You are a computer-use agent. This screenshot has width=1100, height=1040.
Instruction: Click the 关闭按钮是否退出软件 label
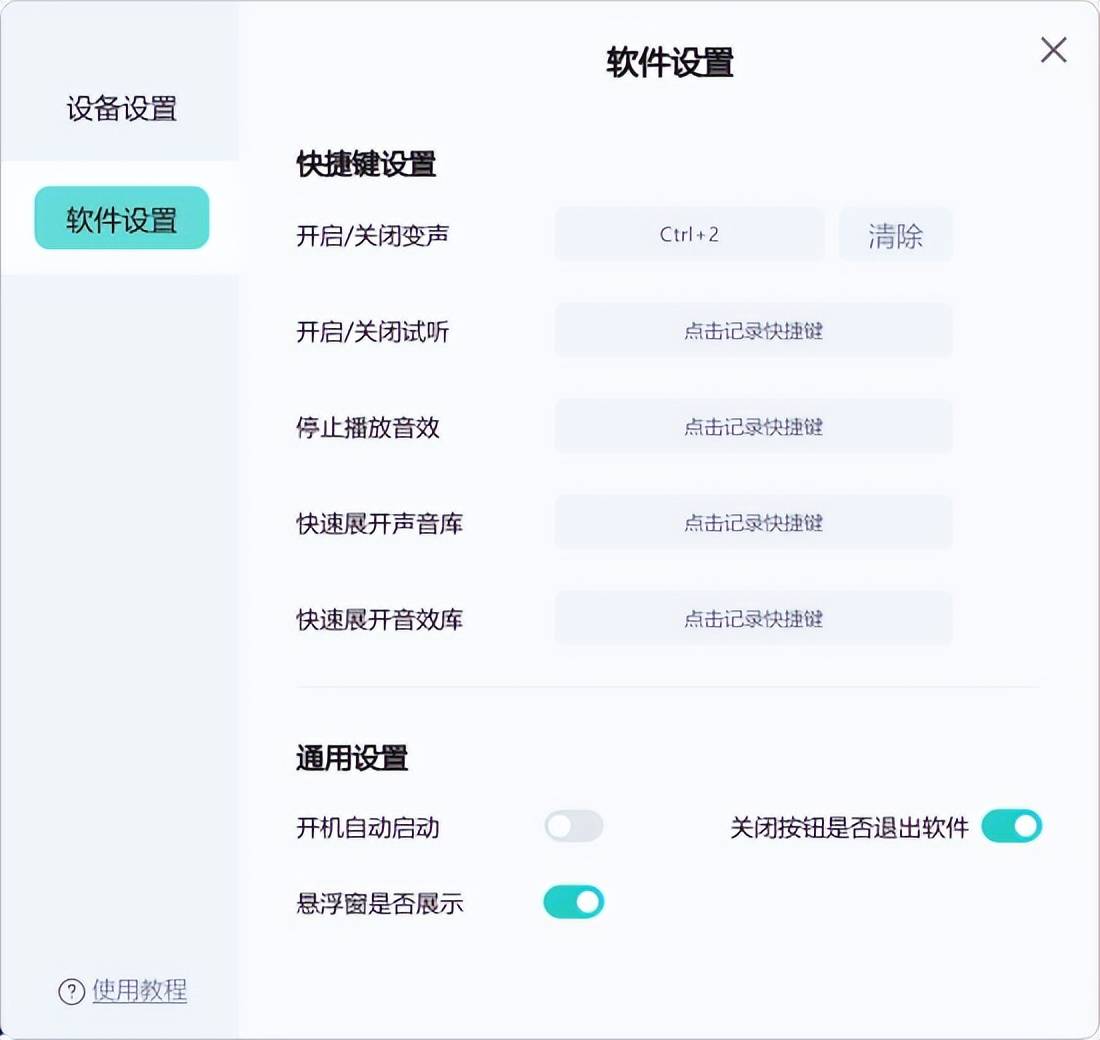(850, 827)
